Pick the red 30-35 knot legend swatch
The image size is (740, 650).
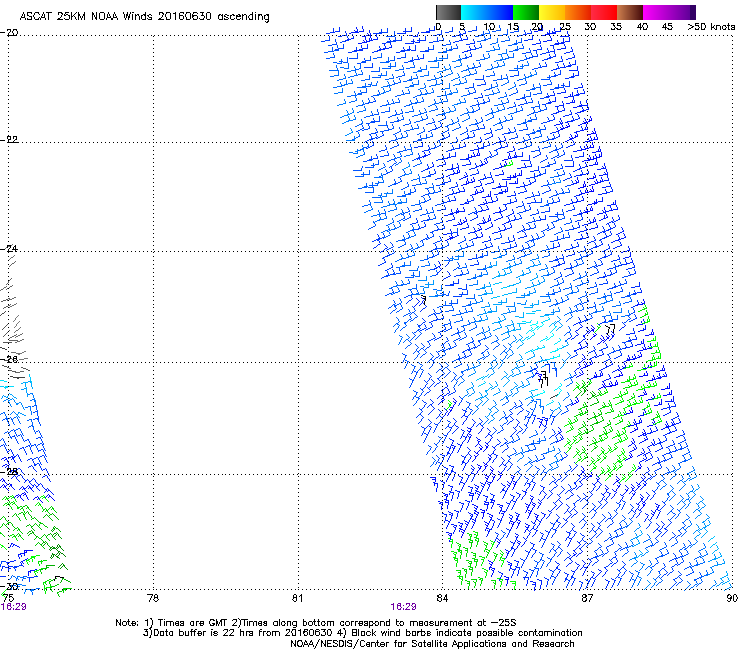coord(604,12)
